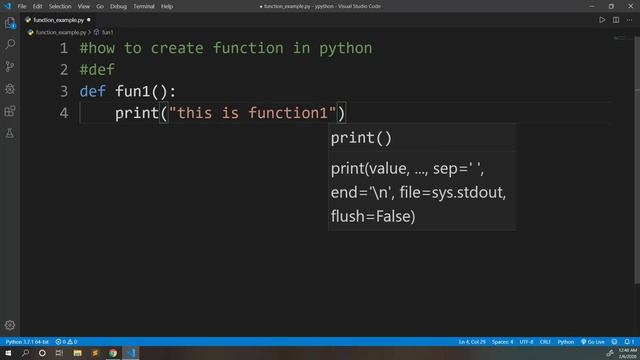Open Source Control view in activity bar
This screenshot has width=640, height=360.
[x=10, y=66]
